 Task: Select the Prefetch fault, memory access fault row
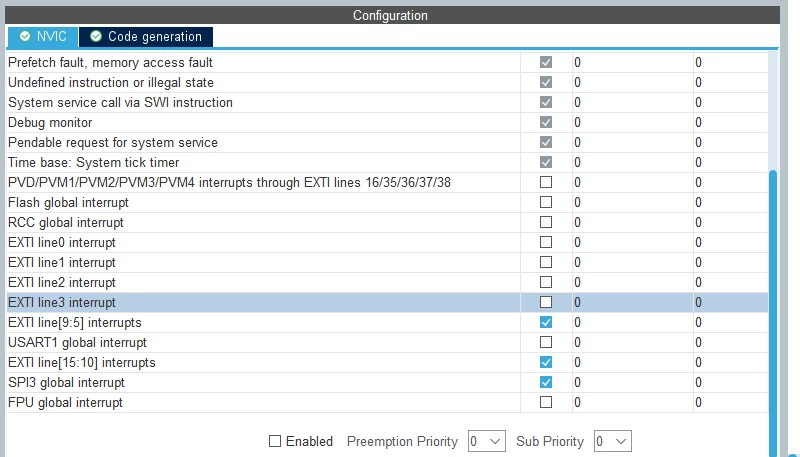pos(388,62)
